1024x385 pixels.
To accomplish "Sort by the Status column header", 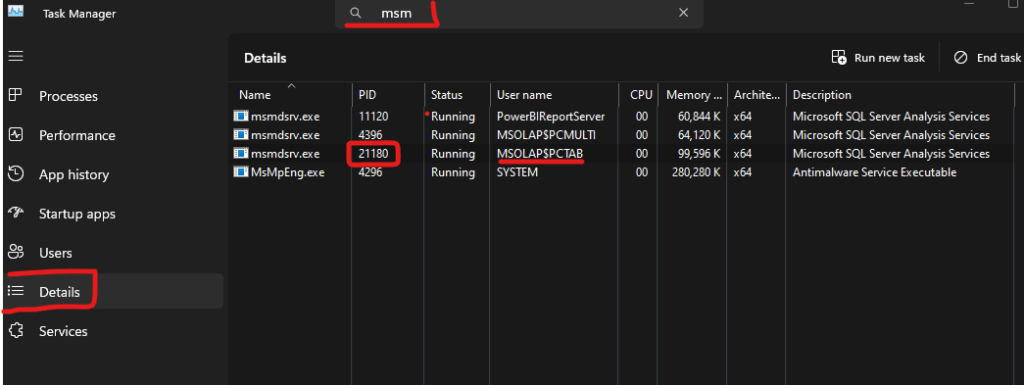I will 457,95.
